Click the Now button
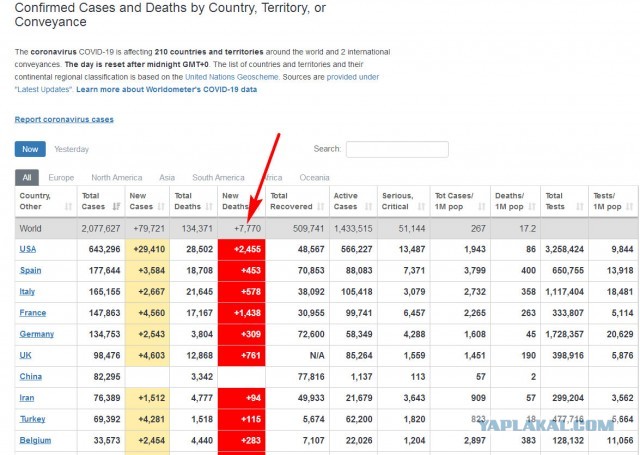 tap(30, 149)
